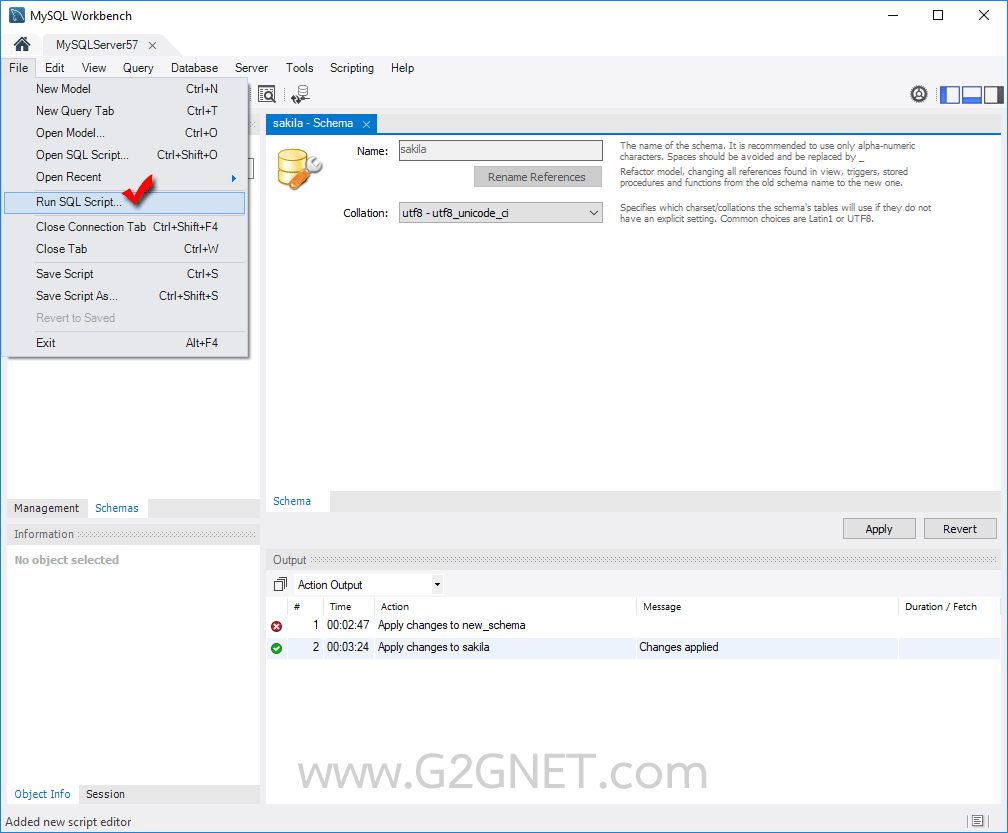Open the Edit menu

(55, 67)
